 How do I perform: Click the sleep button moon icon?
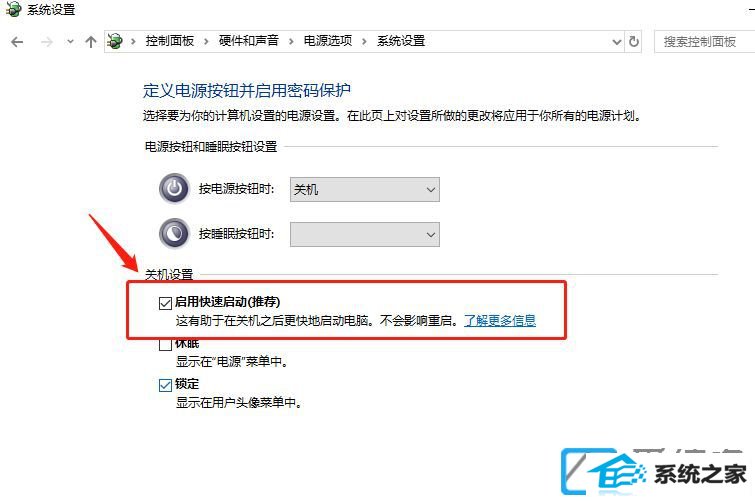tap(174, 233)
